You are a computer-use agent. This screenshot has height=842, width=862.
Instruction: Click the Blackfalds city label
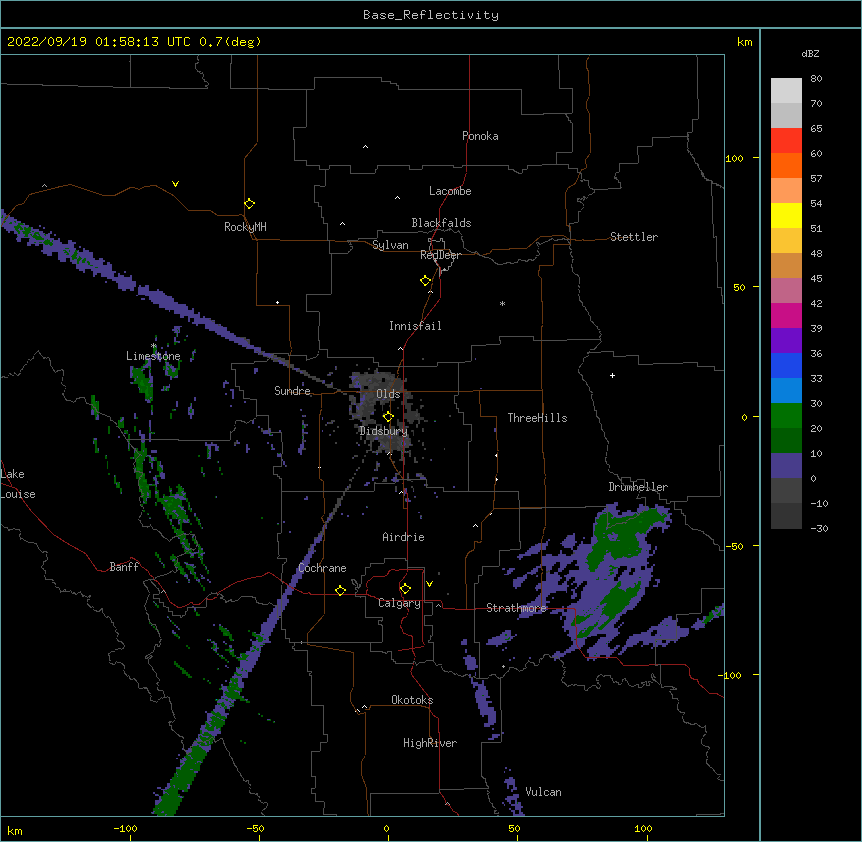[x=441, y=223]
